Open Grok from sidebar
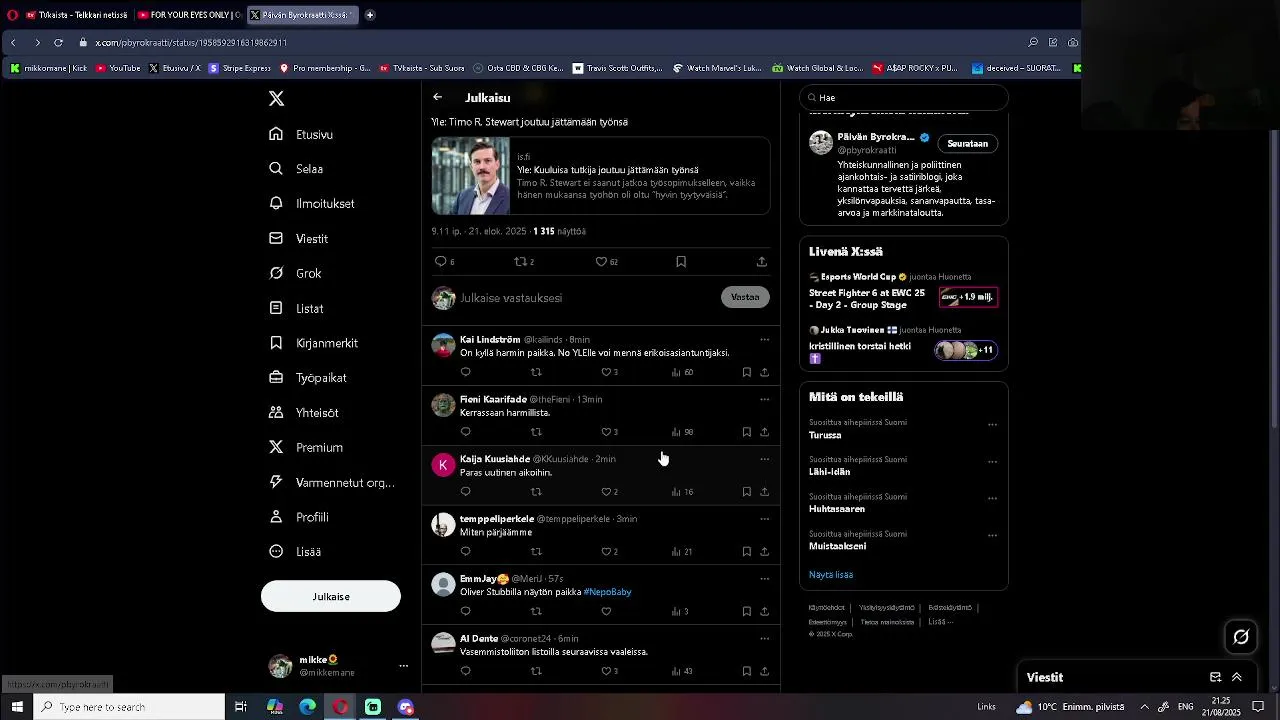 click(x=296, y=273)
